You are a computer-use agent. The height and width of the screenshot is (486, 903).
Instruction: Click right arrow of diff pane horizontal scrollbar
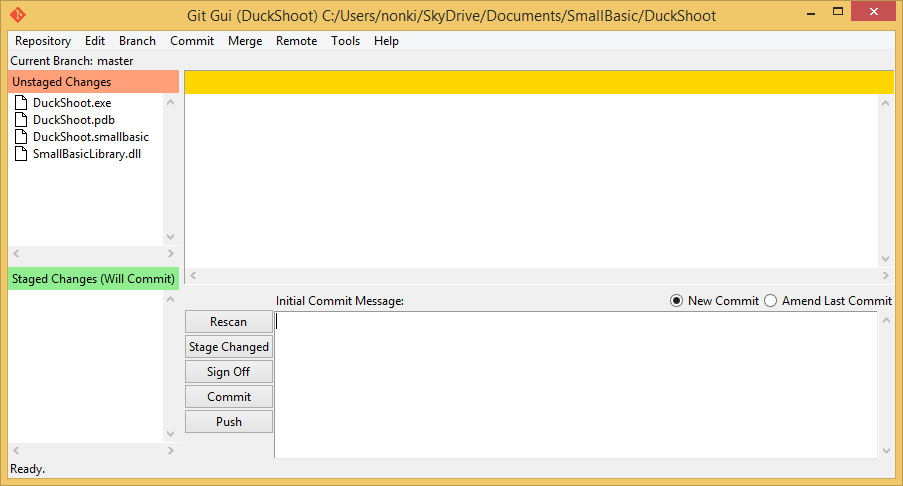[x=886, y=275]
